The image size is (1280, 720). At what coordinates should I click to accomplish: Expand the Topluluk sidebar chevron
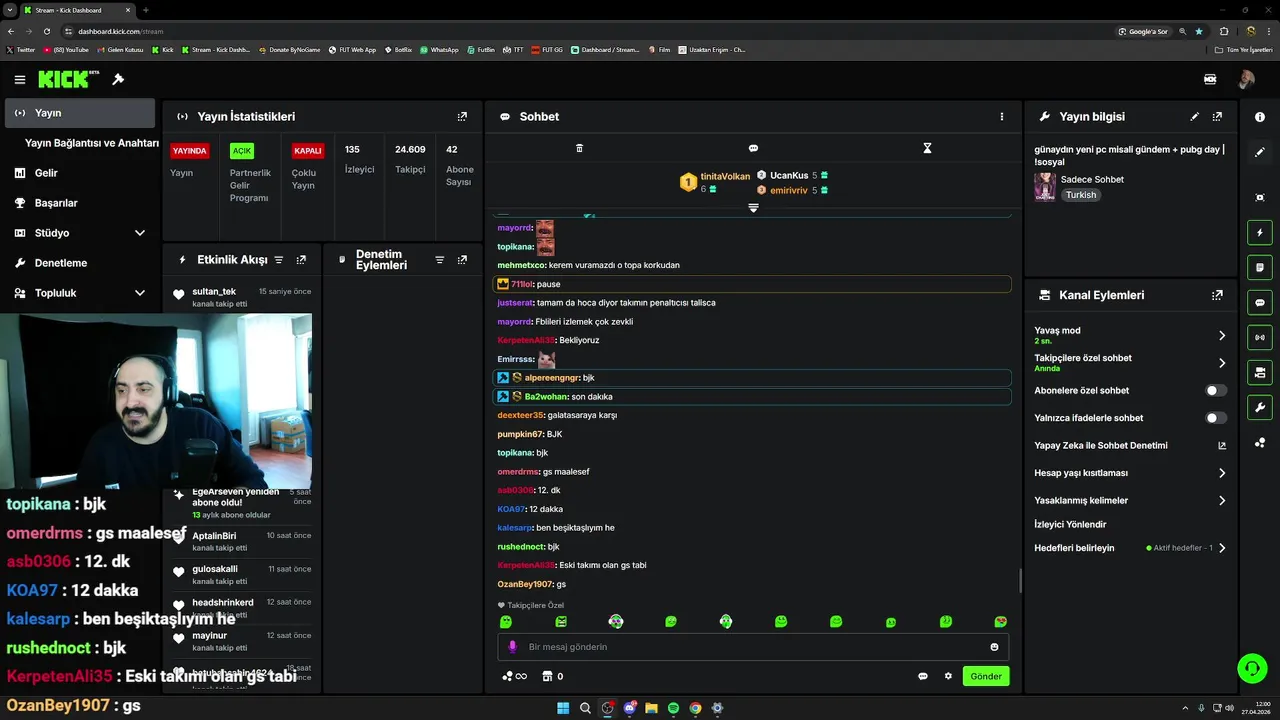coord(140,293)
